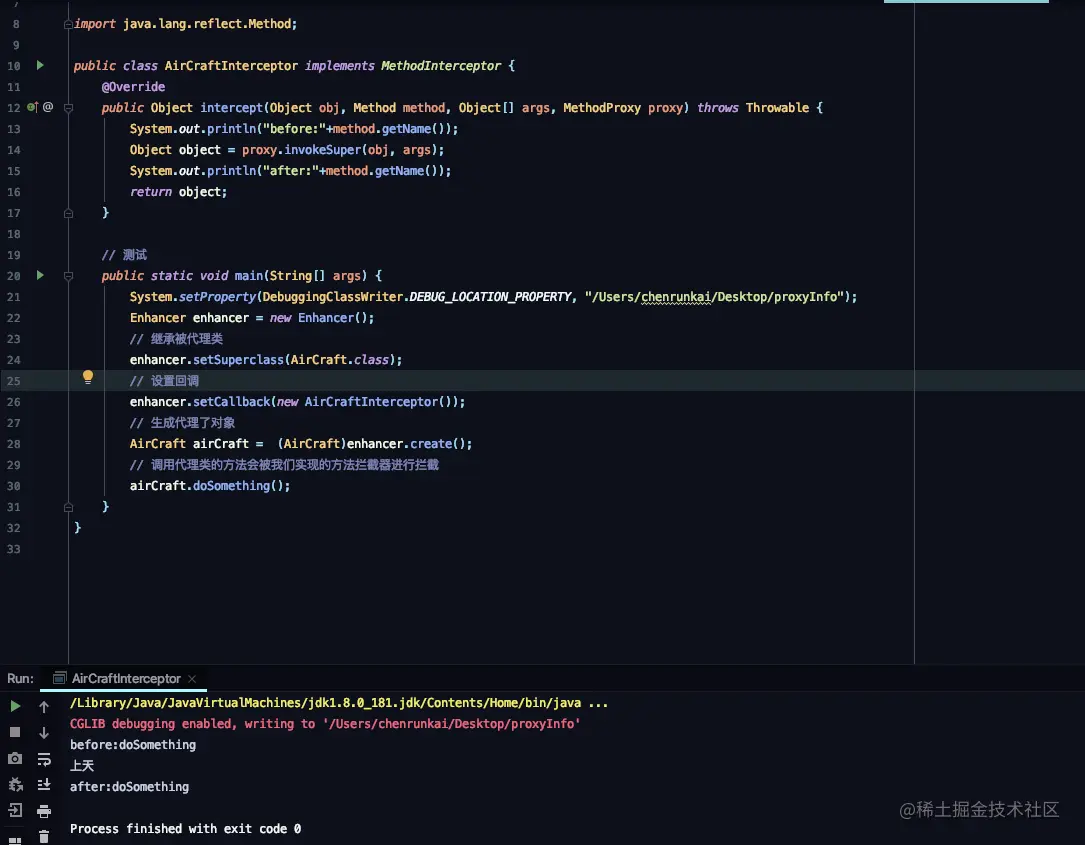
Task: Click the Throwable type on line 12
Action: tap(777, 107)
